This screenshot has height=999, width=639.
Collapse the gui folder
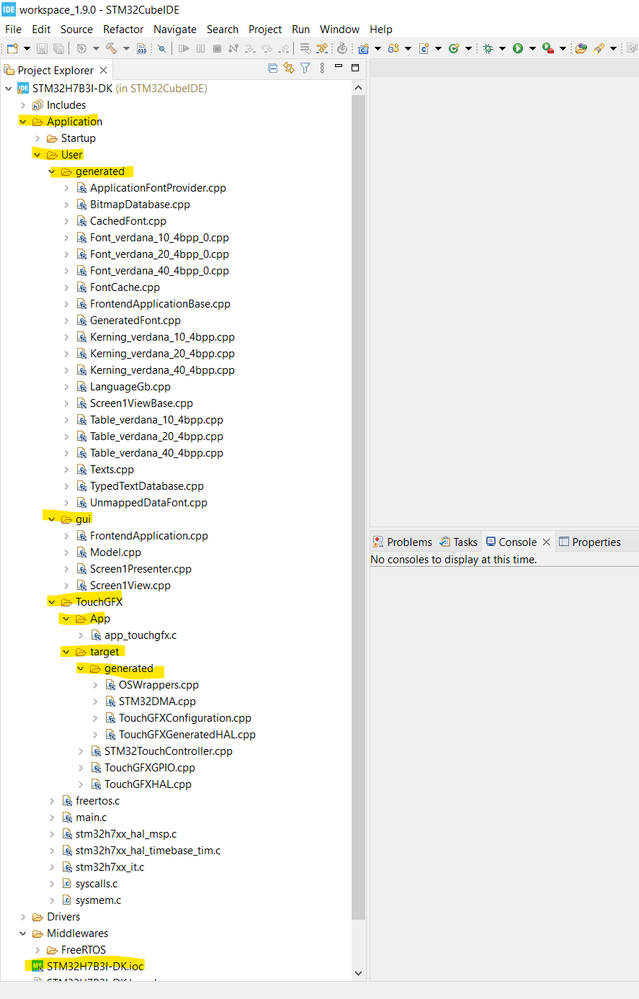52,519
